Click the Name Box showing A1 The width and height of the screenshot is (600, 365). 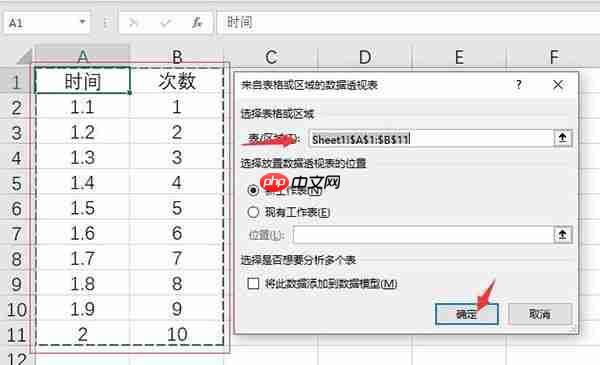click(47, 23)
